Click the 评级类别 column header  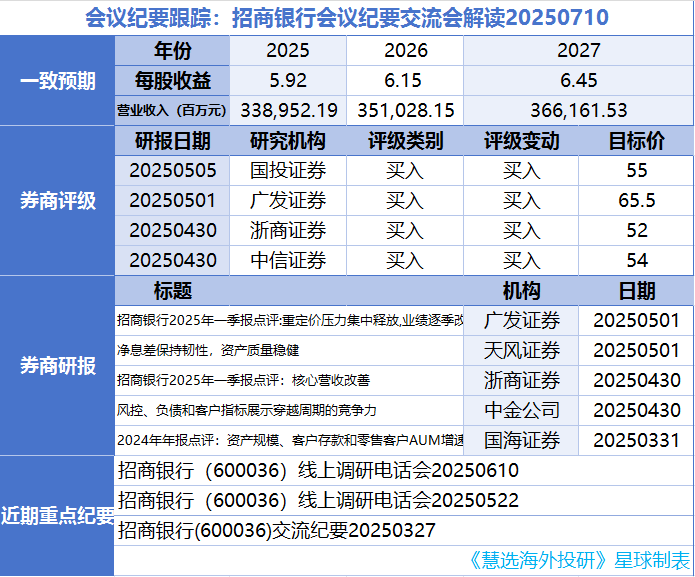point(405,141)
